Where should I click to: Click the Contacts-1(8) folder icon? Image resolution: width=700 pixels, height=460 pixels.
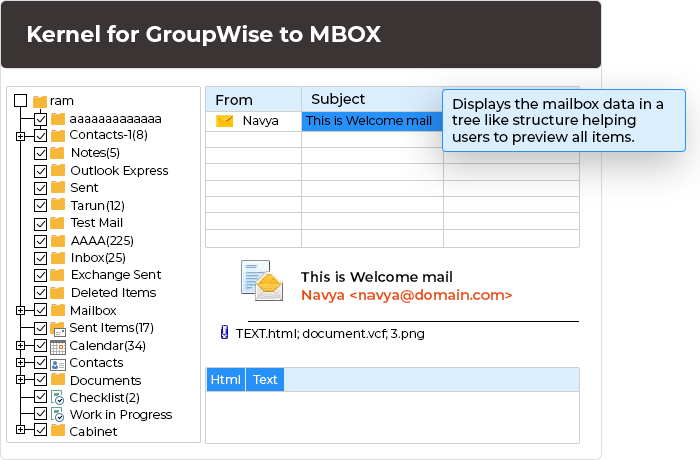(58, 135)
